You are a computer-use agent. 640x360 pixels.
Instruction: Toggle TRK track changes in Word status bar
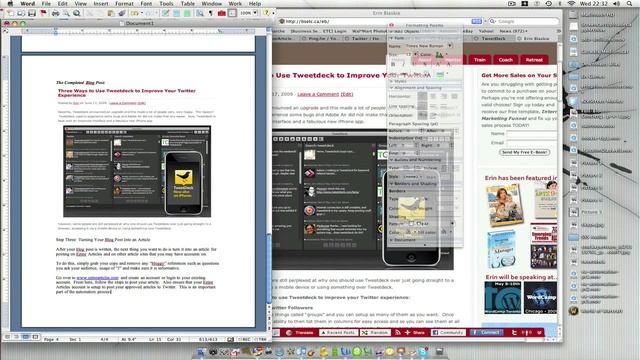[x=261, y=339]
